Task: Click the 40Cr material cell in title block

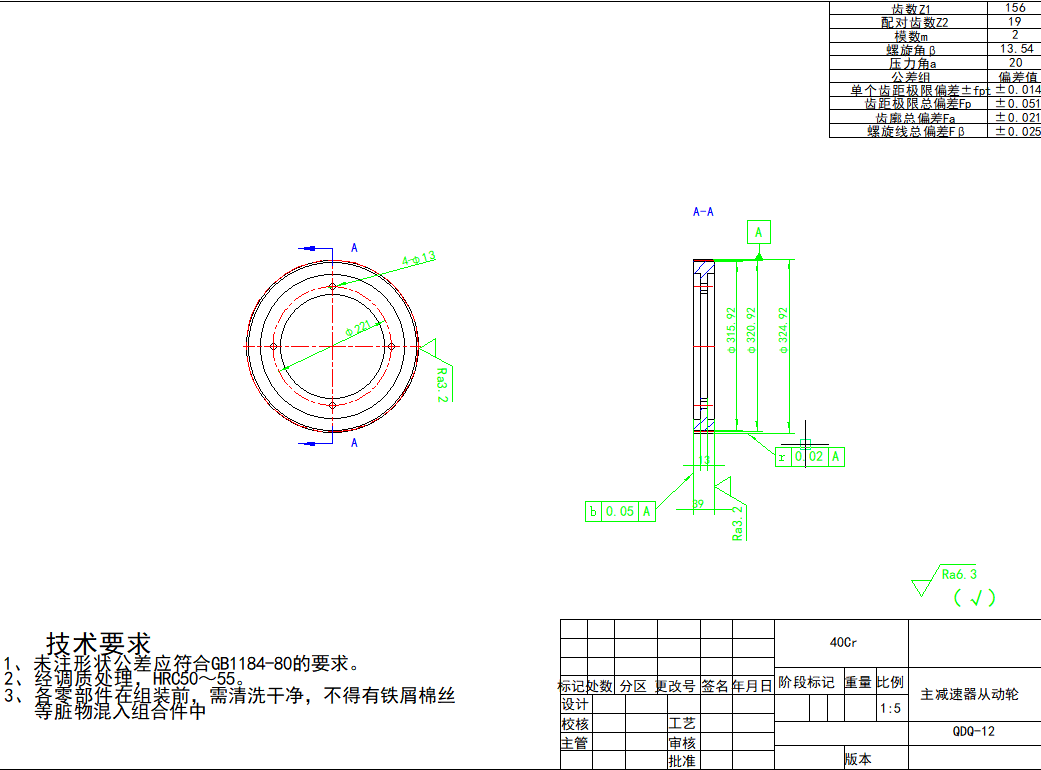Action: click(x=842, y=642)
